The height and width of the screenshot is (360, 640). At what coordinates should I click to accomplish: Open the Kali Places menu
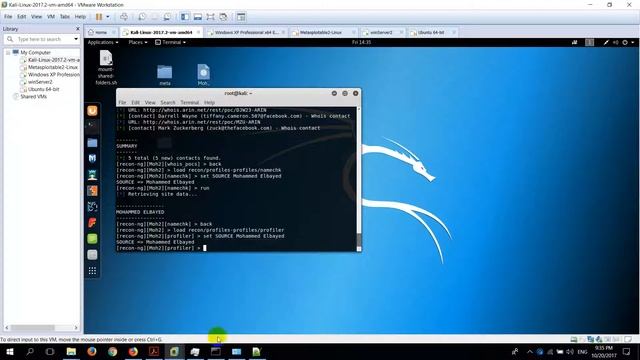tap(138, 42)
